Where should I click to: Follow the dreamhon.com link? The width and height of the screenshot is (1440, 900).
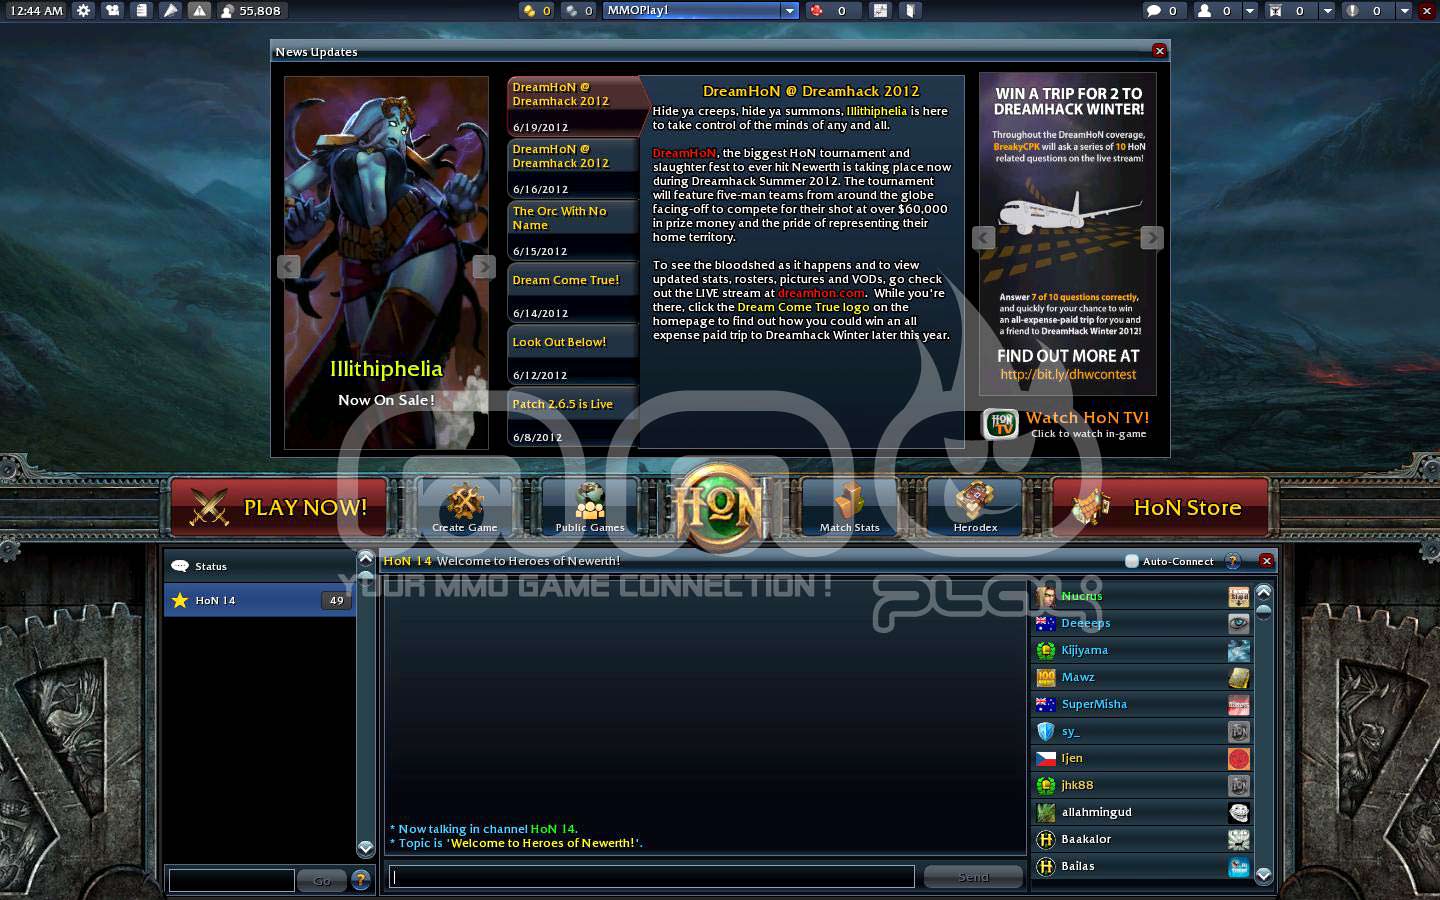pyautogui.click(x=821, y=293)
